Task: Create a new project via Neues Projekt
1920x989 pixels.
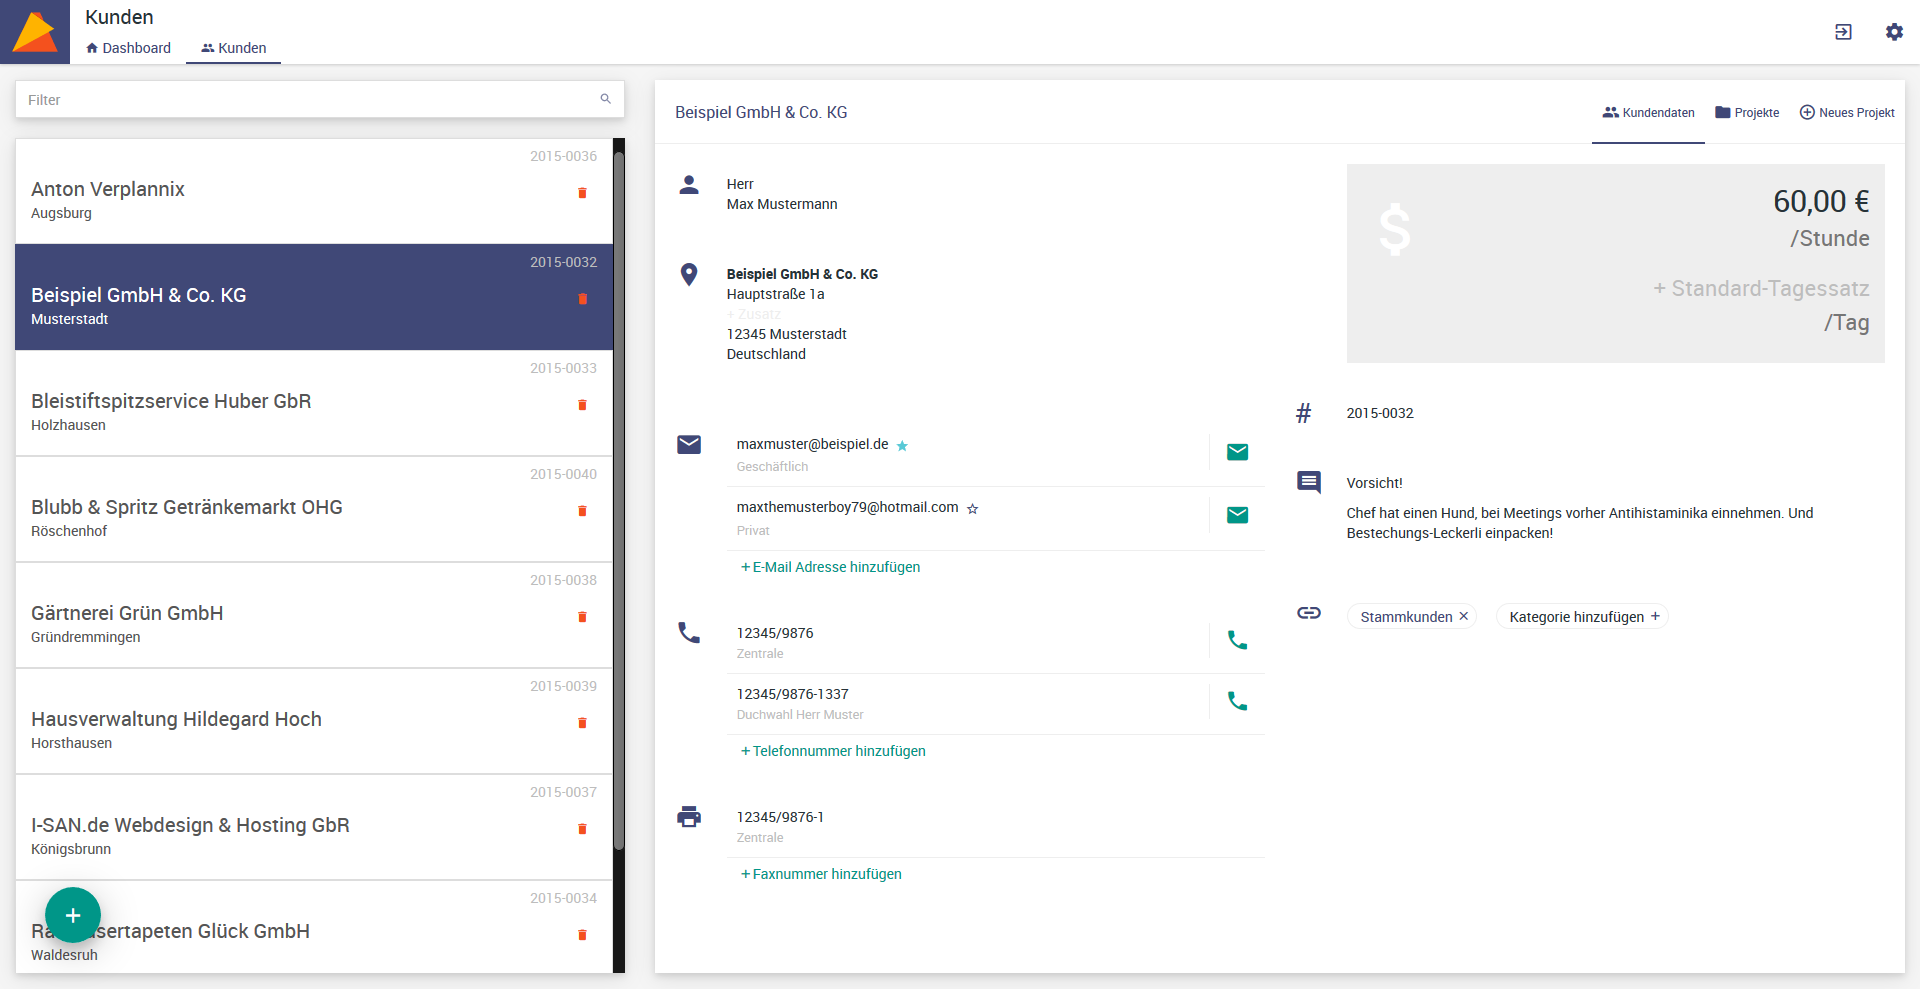Action: [1847, 113]
